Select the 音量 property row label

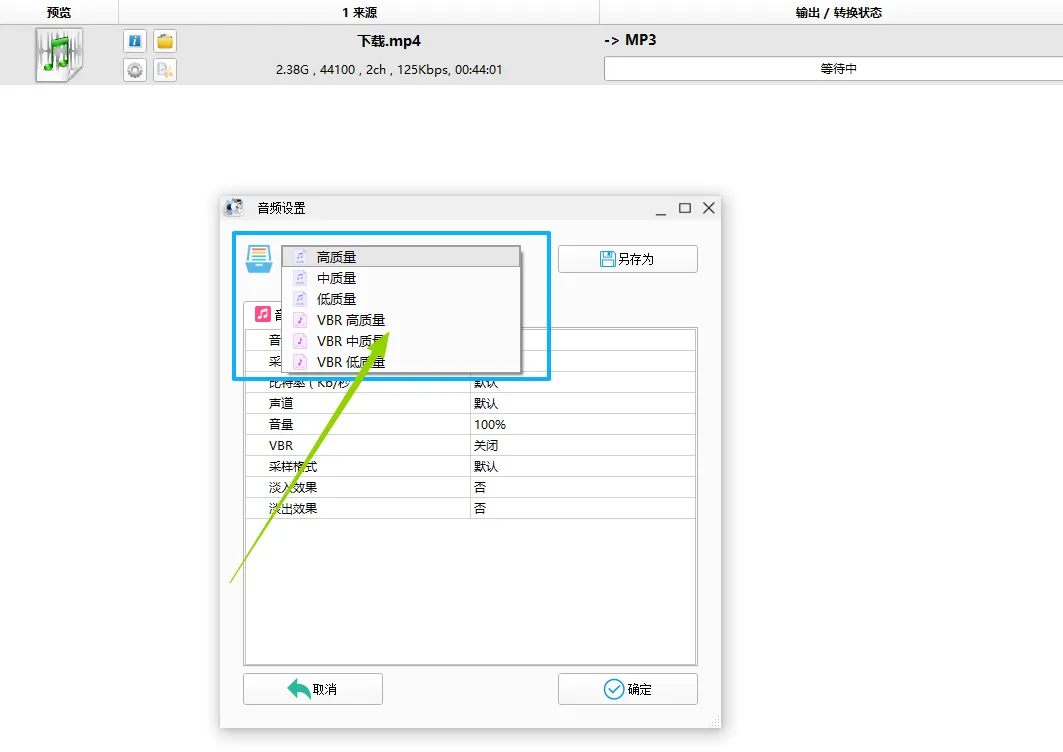tap(281, 424)
